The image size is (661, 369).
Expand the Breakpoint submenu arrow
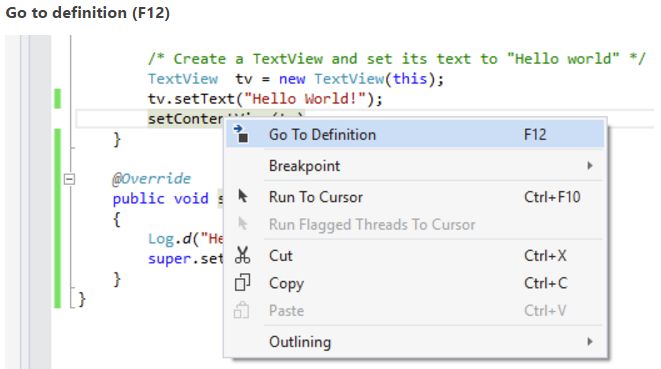tap(590, 166)
